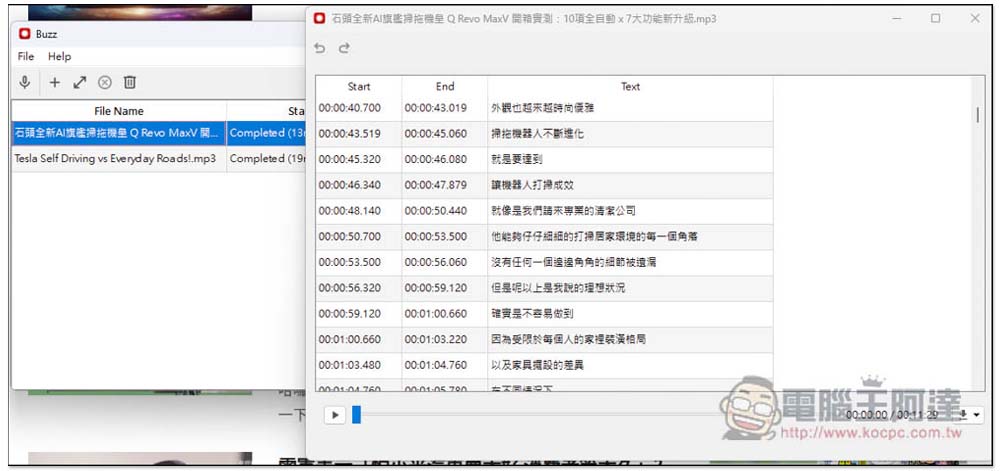Open the export dropdown at the bottom right
Viewport: 1000px width, 471px height.
[970, 414]
